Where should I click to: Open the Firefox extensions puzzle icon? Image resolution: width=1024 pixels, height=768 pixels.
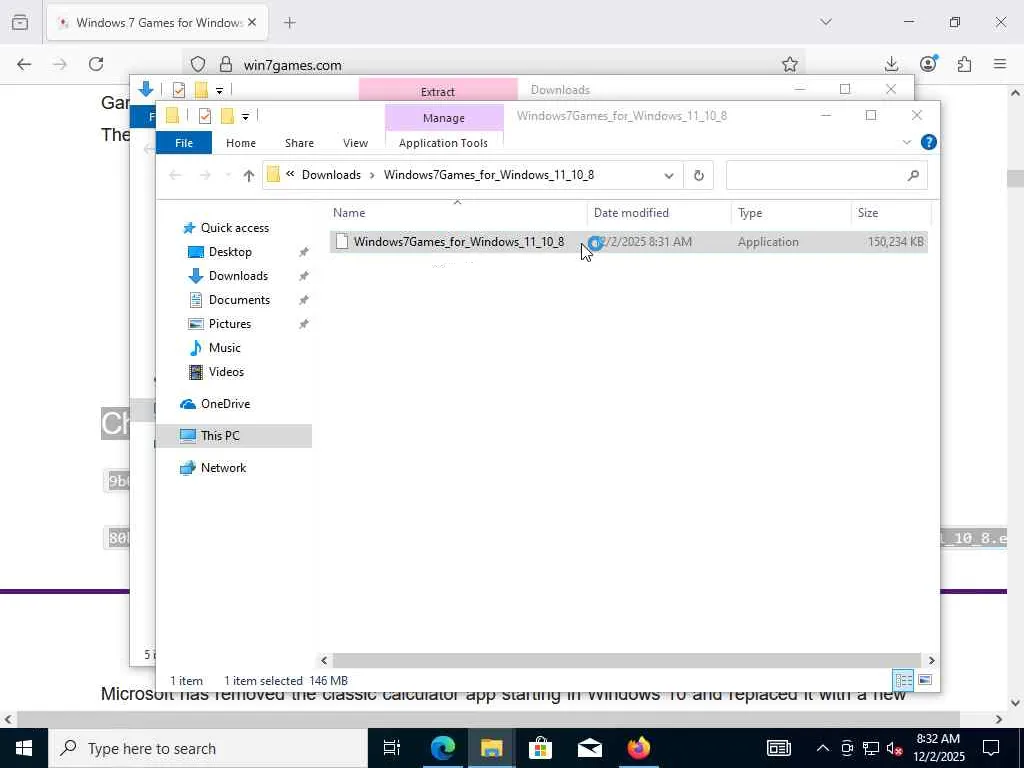(964, 64)
